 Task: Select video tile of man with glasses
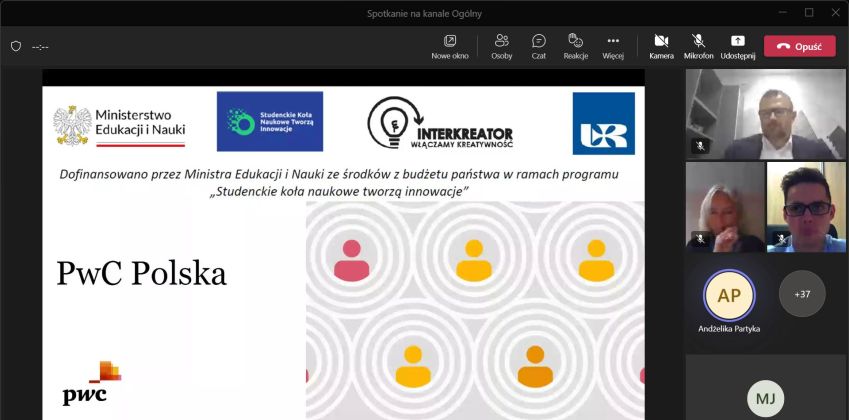click(x=805, y=207)
